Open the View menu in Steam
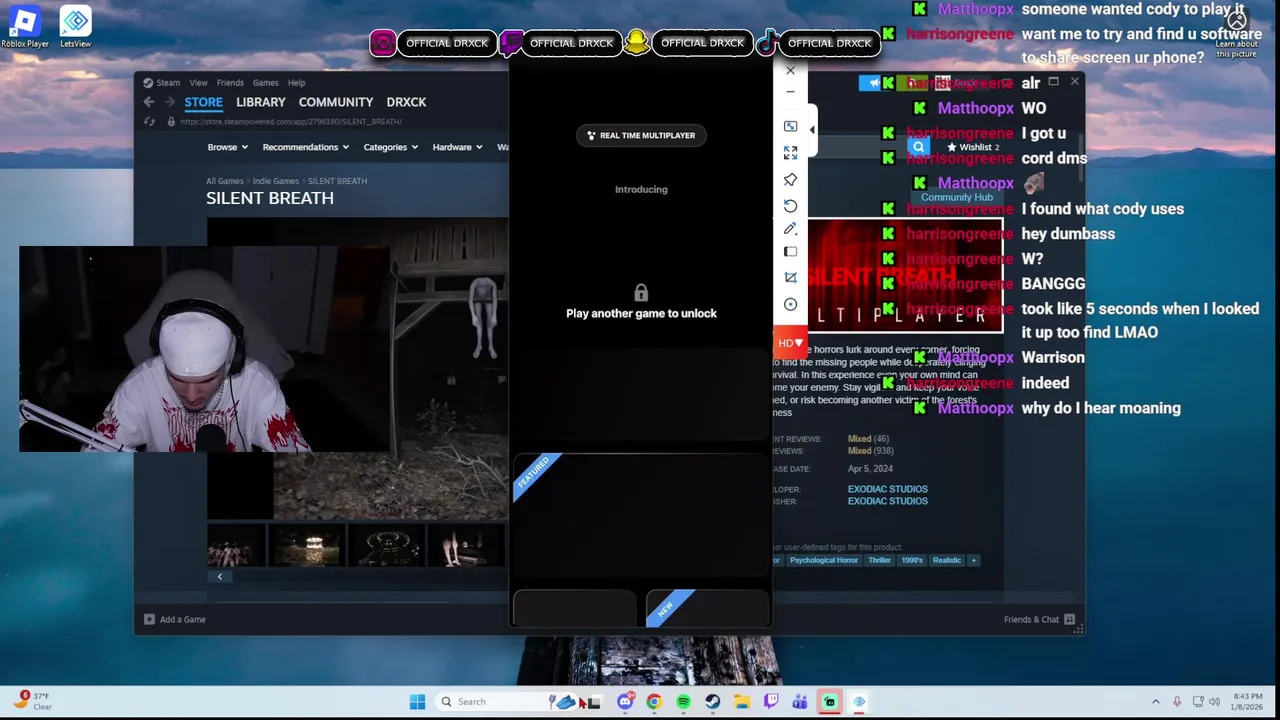The image size is (1280, 720). tap(198, 83)
